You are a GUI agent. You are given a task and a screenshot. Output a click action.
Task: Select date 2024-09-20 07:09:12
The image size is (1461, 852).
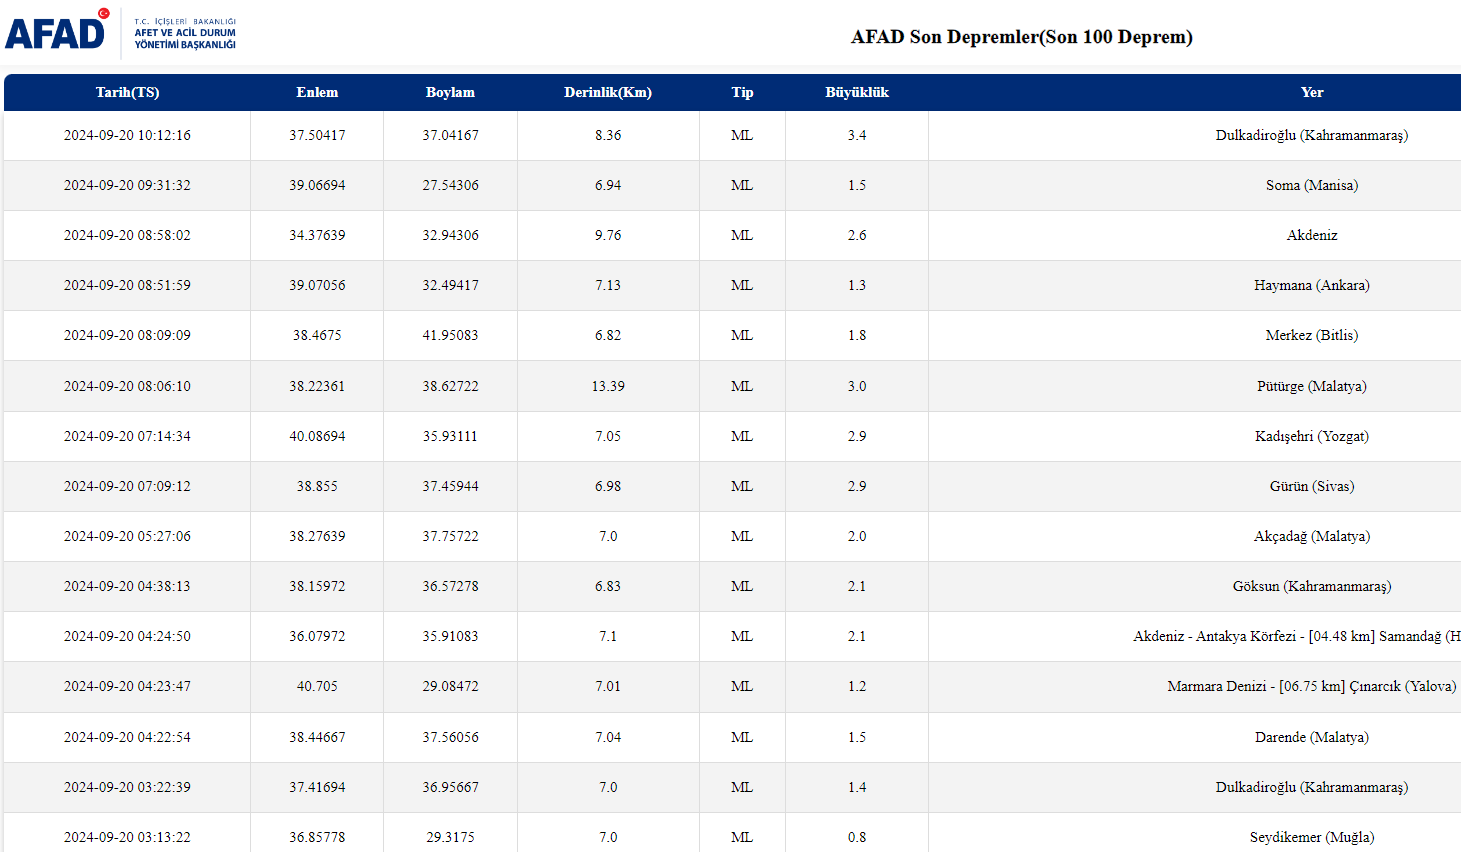tap(127, 486)
